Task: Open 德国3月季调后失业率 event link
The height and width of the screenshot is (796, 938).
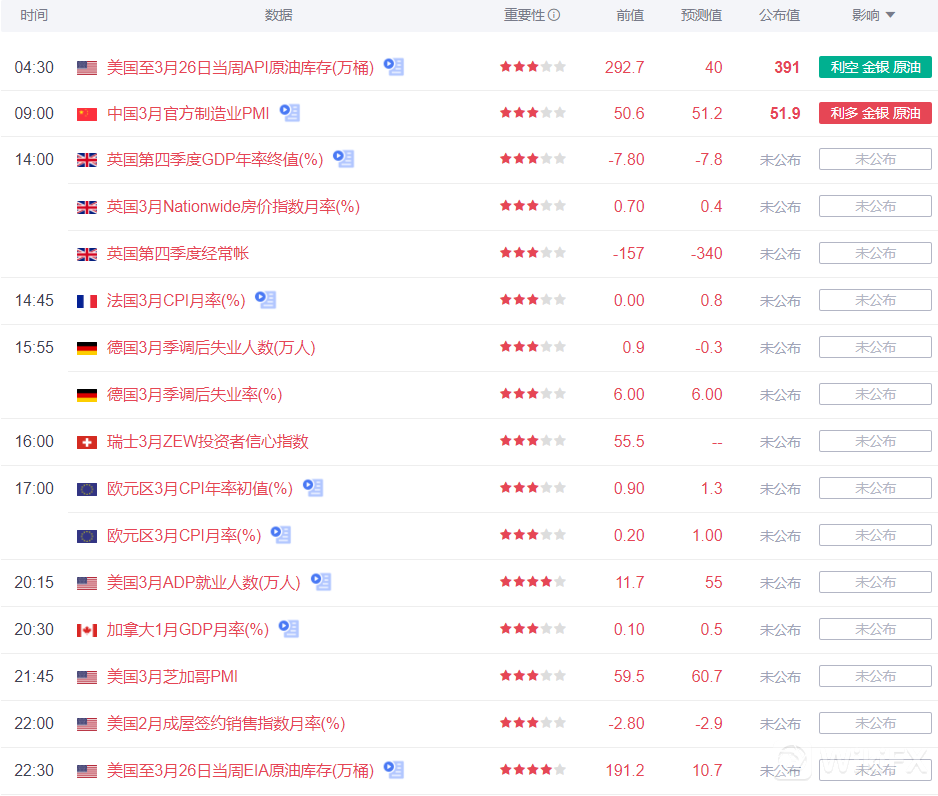Action: click(x=194, y=395)
